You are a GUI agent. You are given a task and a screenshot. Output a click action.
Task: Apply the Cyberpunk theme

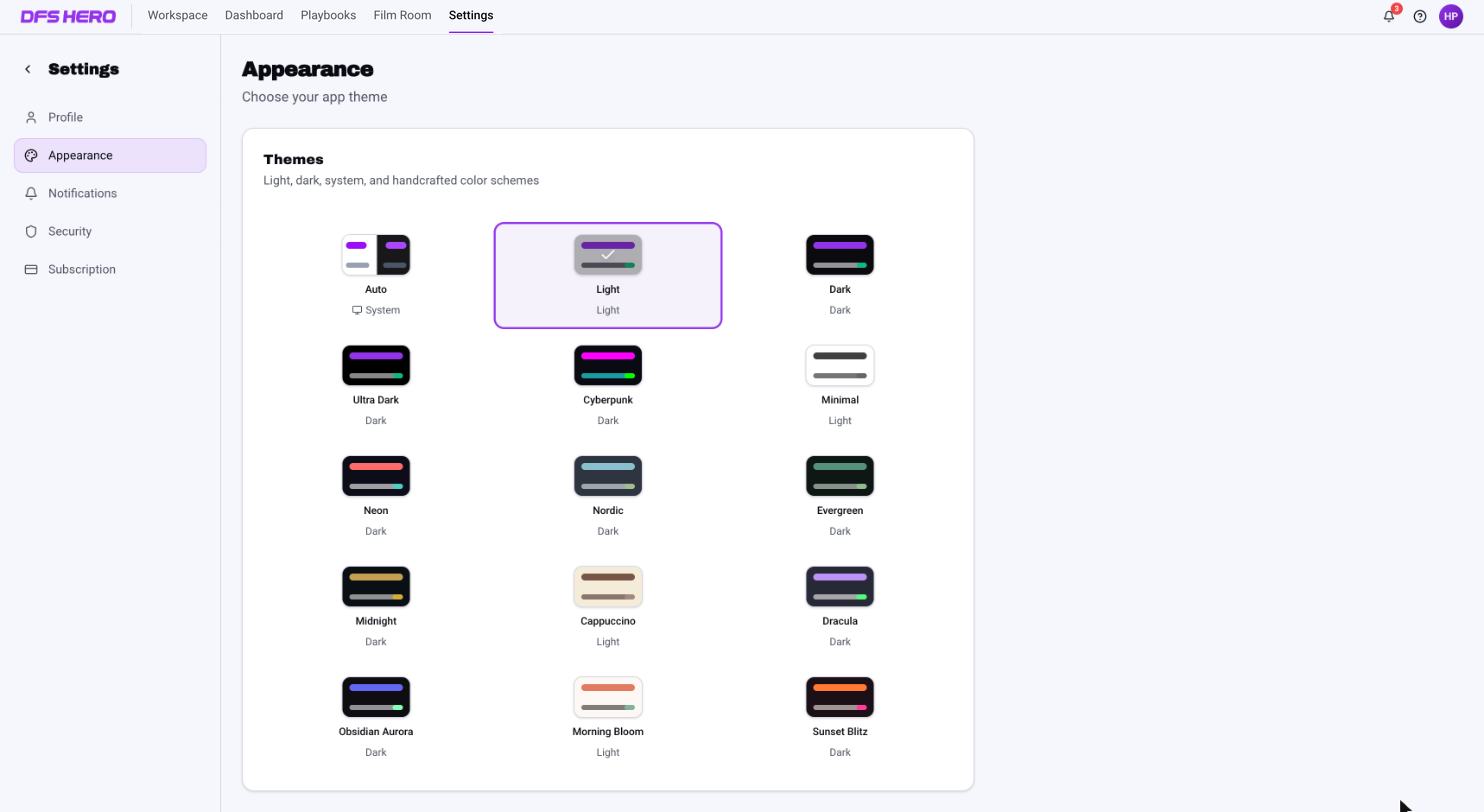click(608, 386)
